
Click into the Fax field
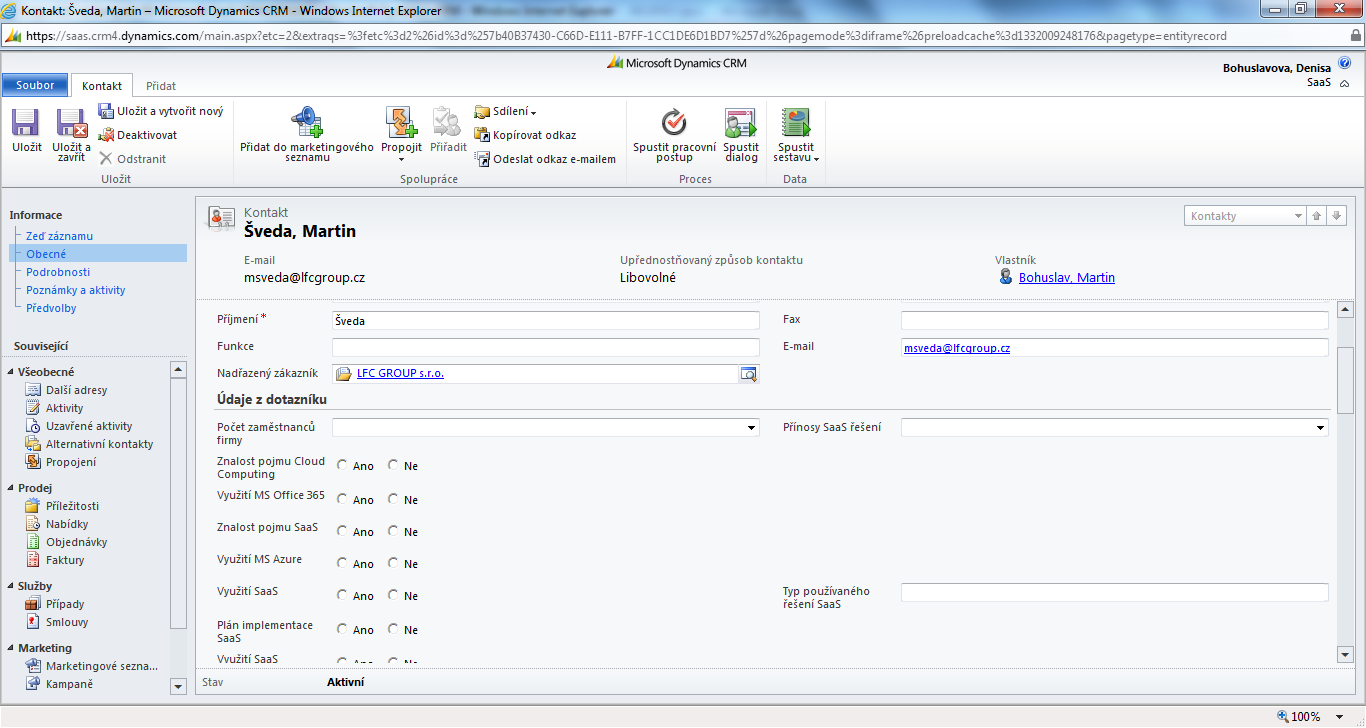(1114, 321)
